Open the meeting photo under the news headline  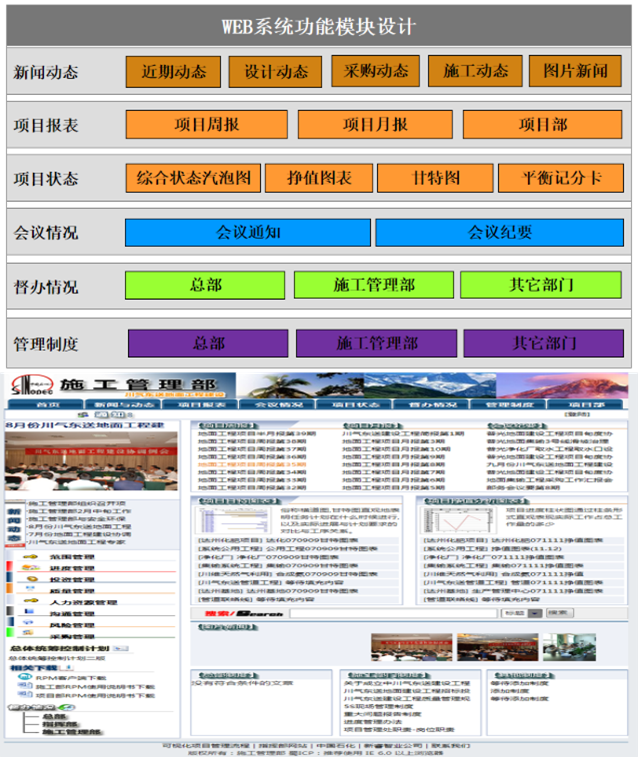[91, 462]
